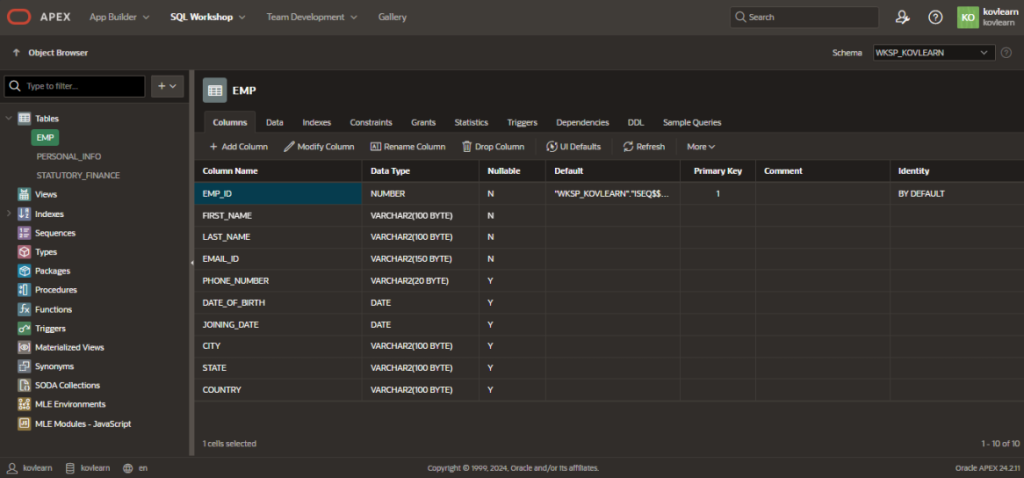Screen dimensions: 1024x478
Task: Switch to the Data tab
Action: (x=274, y=122)
